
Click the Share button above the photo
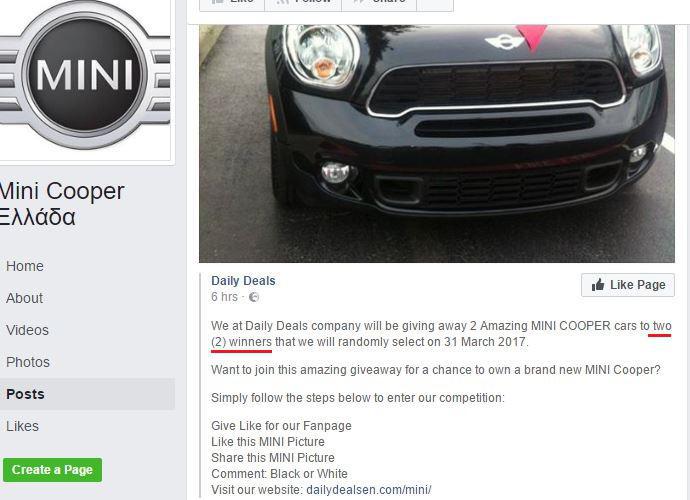point(379,4)
